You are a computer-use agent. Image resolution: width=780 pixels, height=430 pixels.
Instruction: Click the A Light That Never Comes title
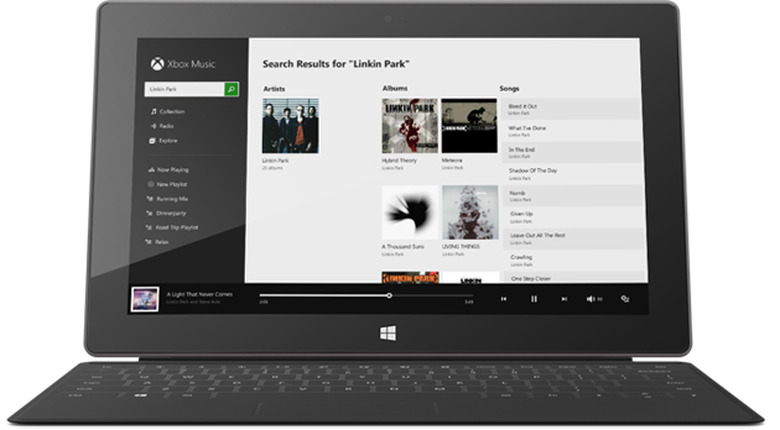(199, 295)
